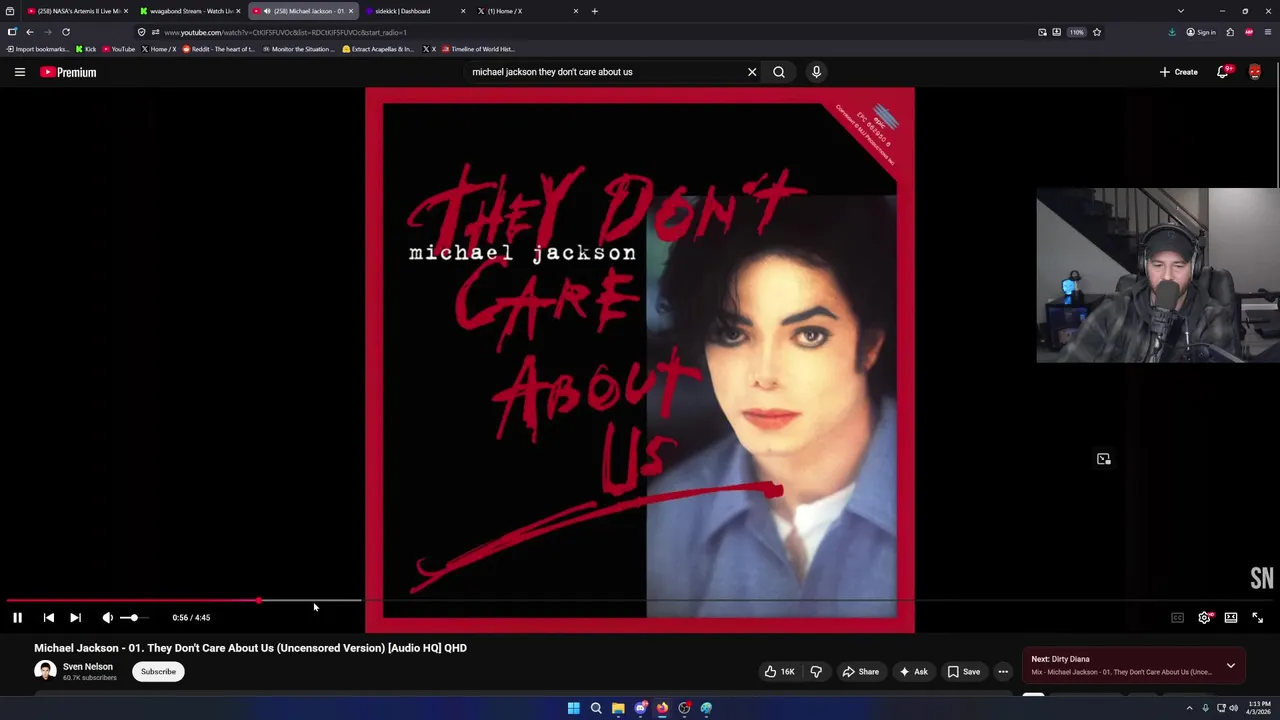Open the clock showing 1:13 PM

click(x=1258, y=708)
